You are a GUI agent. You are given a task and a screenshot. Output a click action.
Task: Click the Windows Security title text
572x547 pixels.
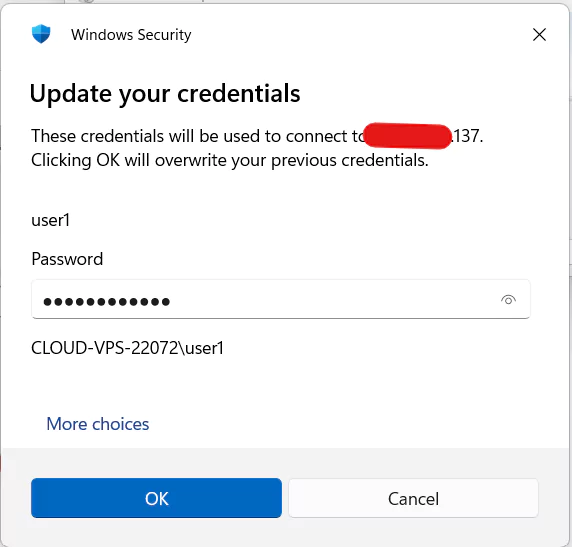tap(131, 35)
